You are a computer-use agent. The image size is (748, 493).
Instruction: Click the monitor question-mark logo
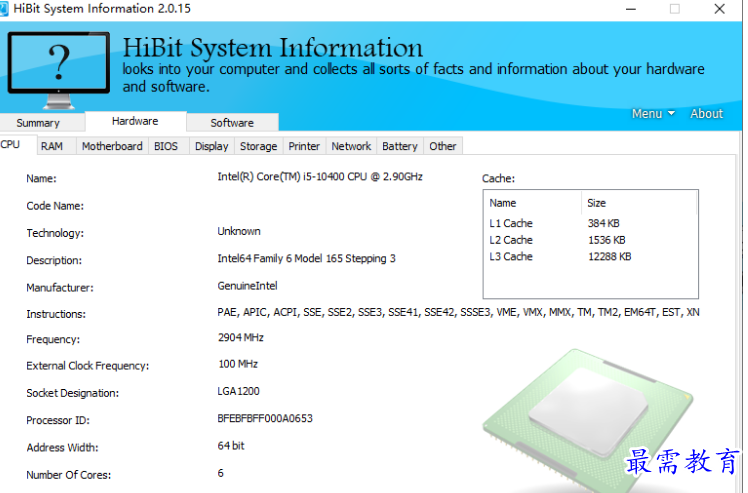coord(59,69)
